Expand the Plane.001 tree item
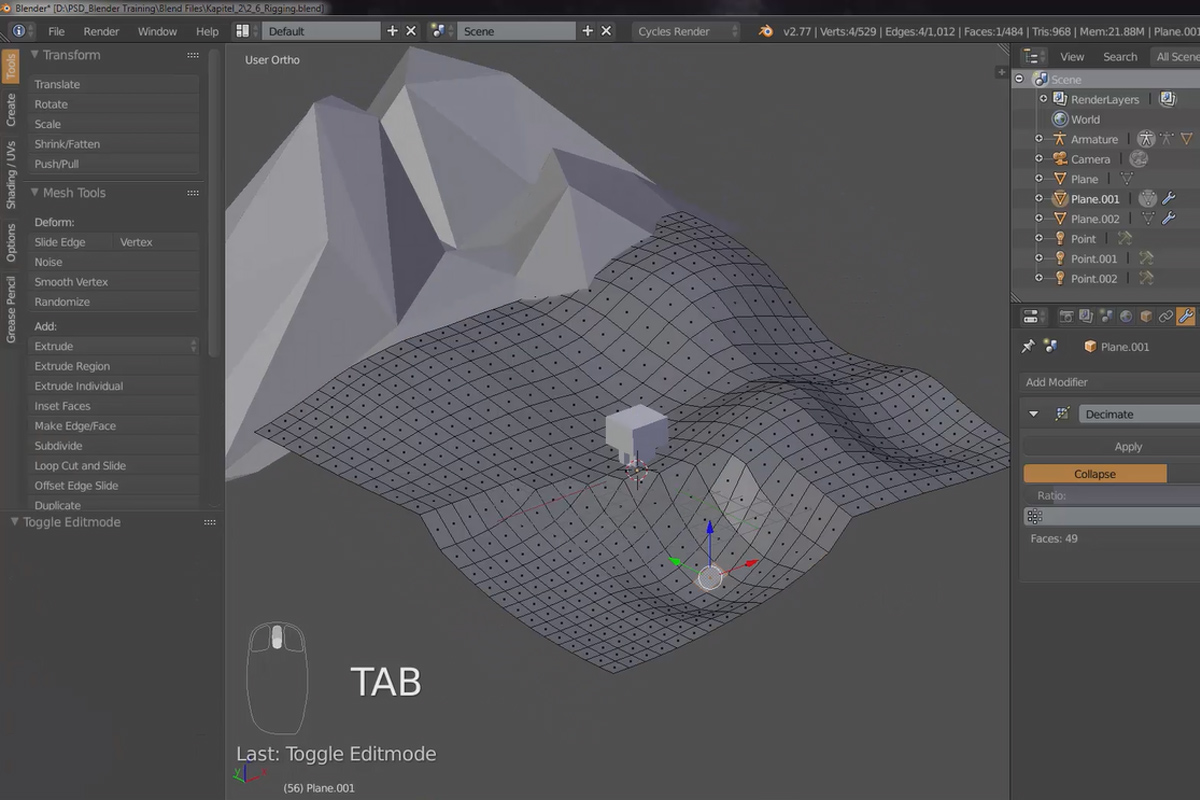 pos(1039,199)
